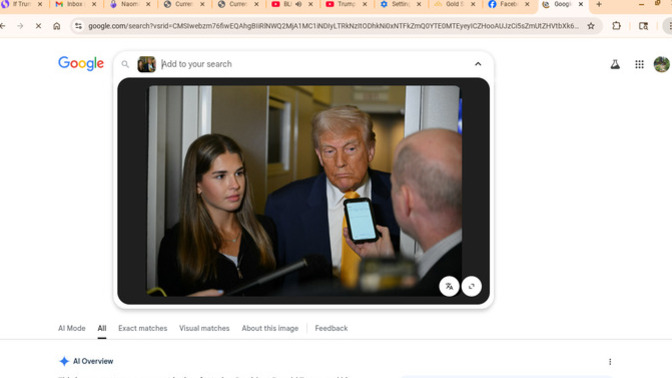Open the About this image tab

270,328
